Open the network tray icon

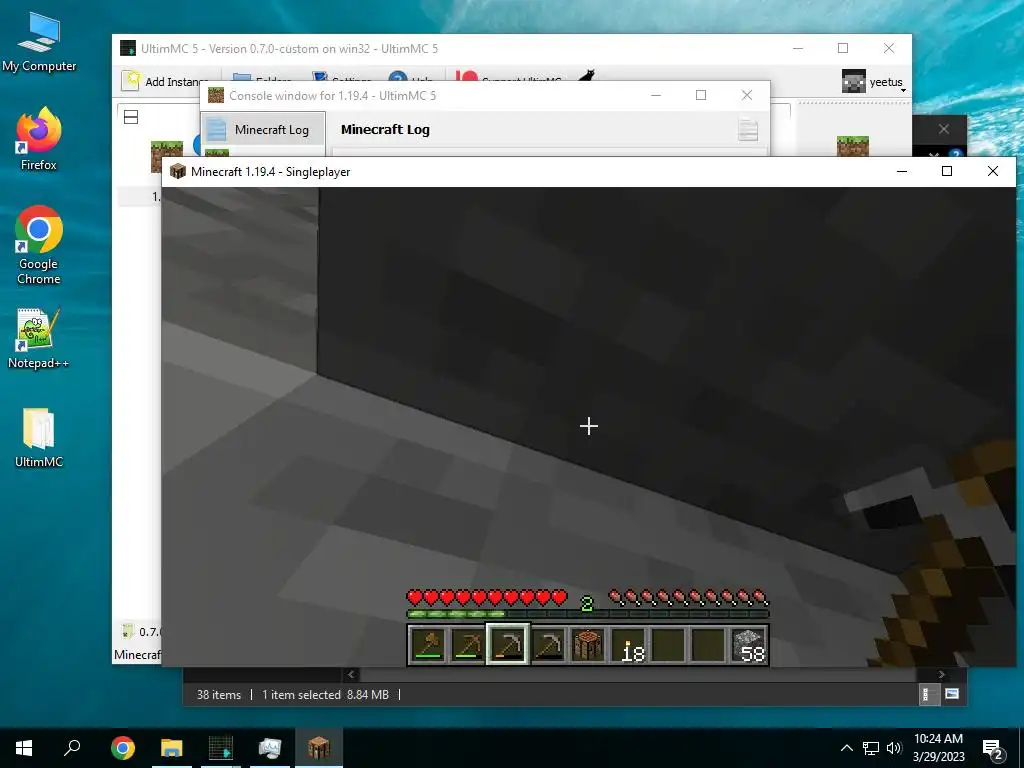tap(871, 748)
